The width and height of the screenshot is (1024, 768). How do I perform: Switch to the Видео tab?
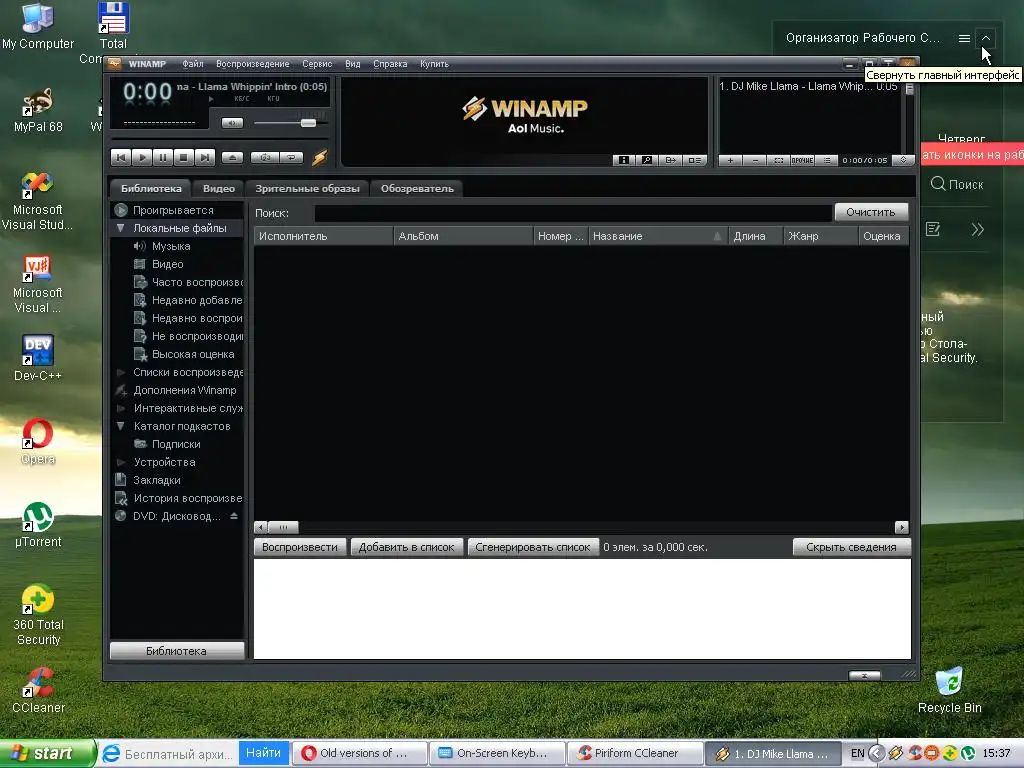coord(219,188)
